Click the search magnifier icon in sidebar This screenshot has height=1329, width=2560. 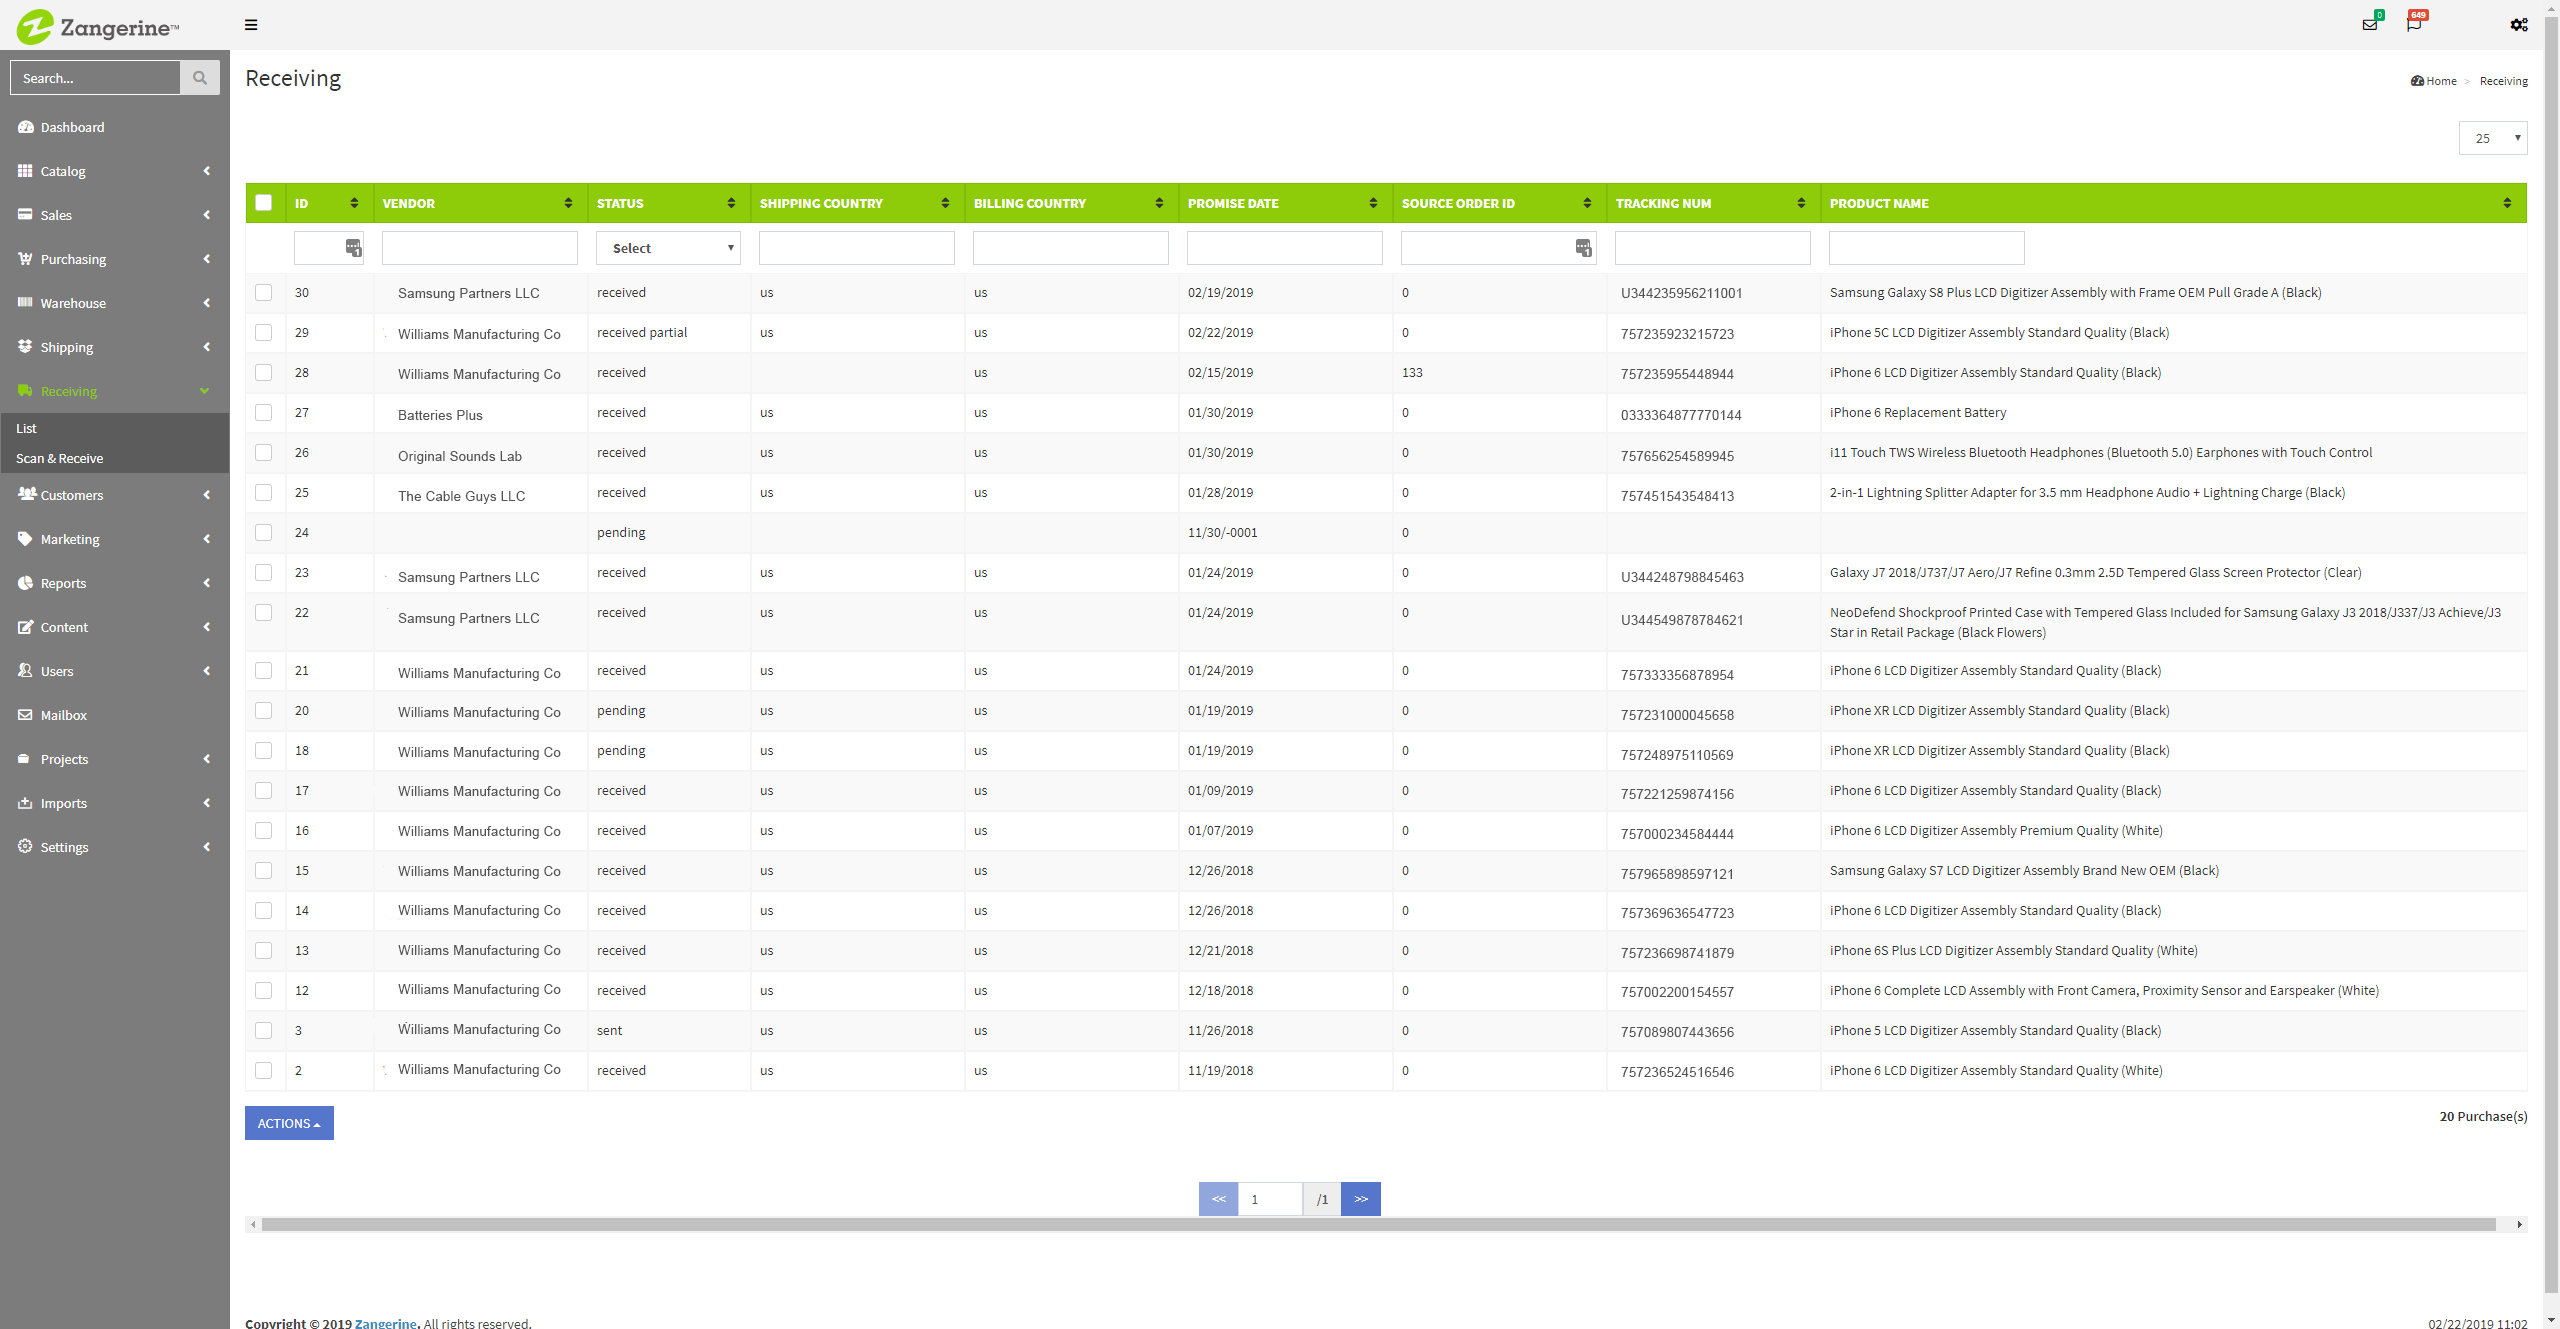pos(200,78)
